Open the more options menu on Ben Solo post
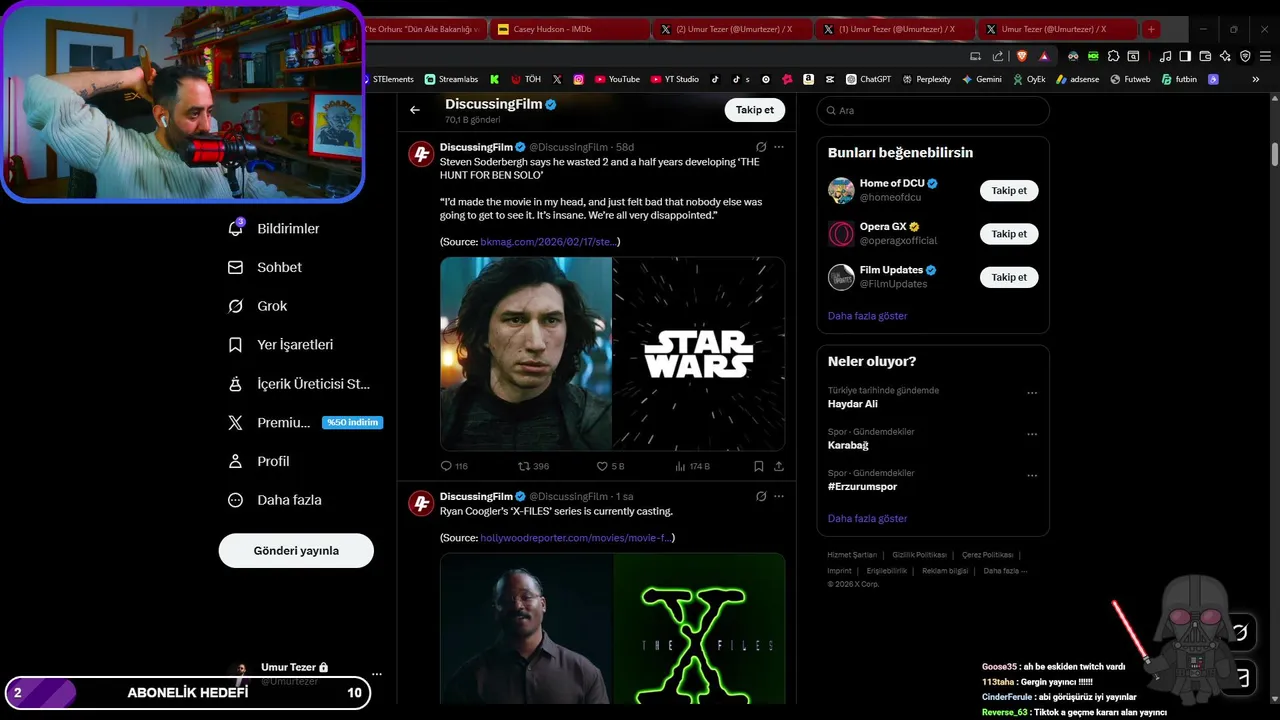The width and height of the screenshot is (1280, 720). [x=779, y=147]
